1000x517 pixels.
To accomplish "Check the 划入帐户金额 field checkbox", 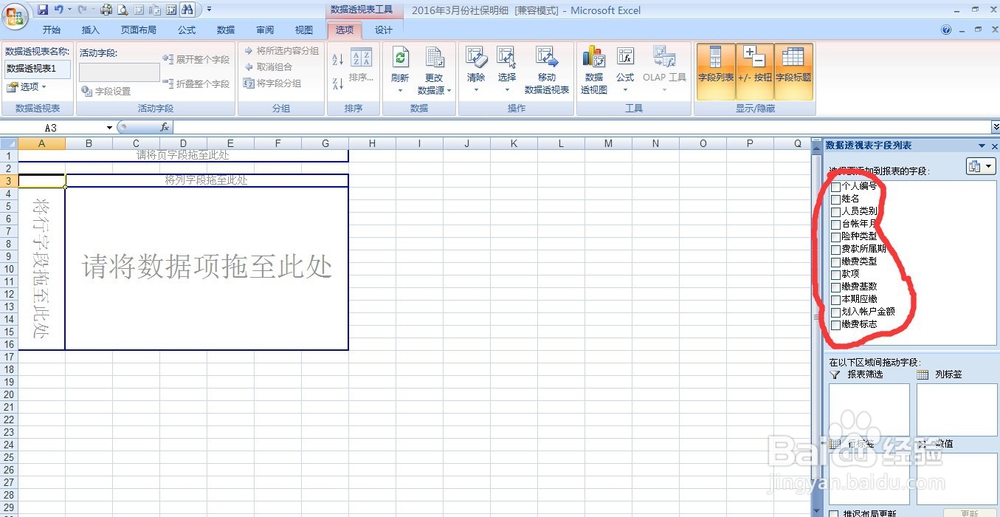I will pyautogui.click(x=835, y=312).
